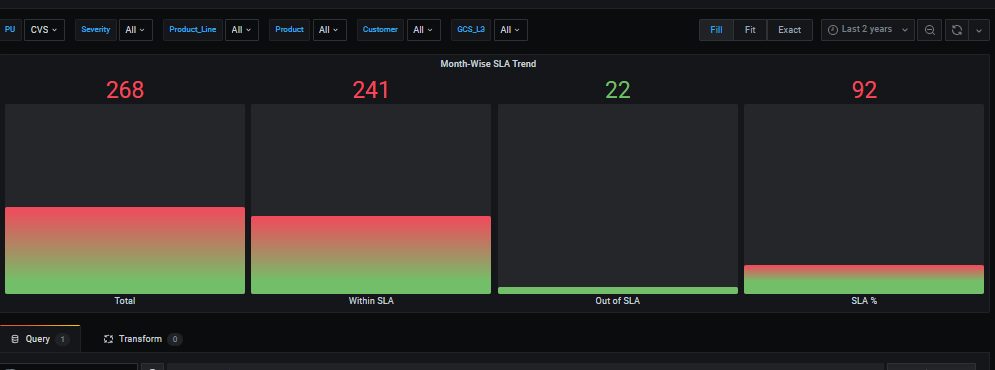Select the Exact view mode

[789, 30]
